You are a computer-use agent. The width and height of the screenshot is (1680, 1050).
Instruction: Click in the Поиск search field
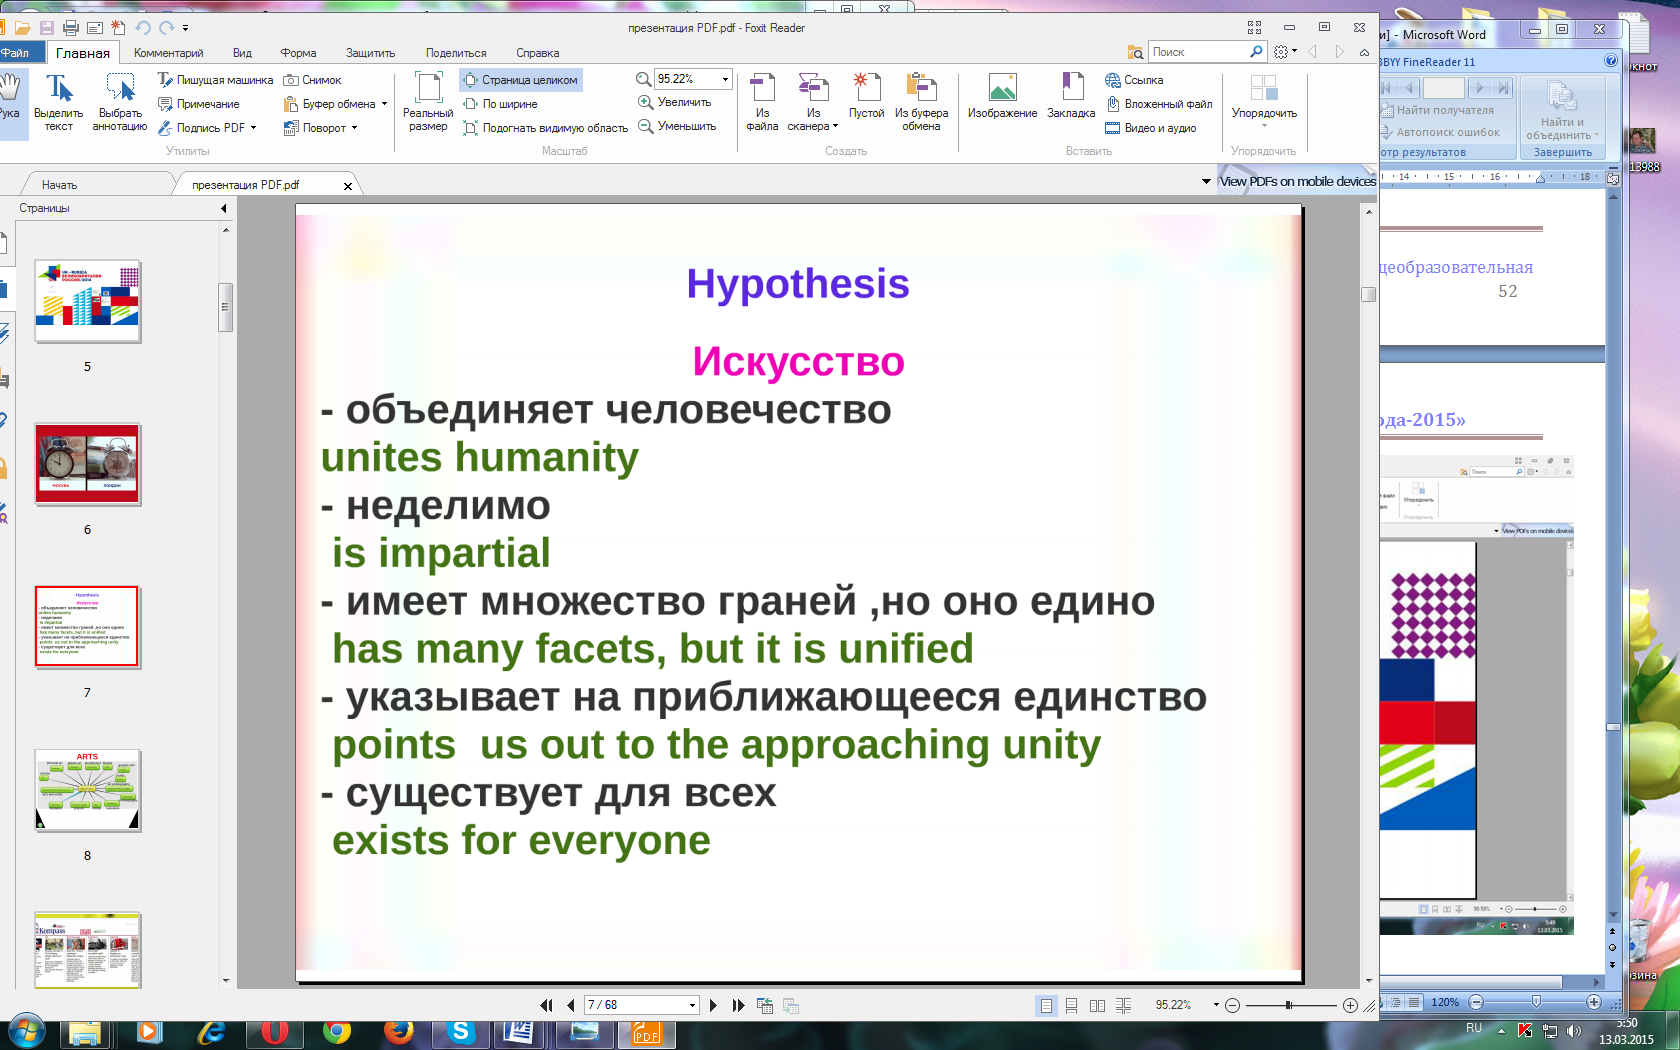1198,52
